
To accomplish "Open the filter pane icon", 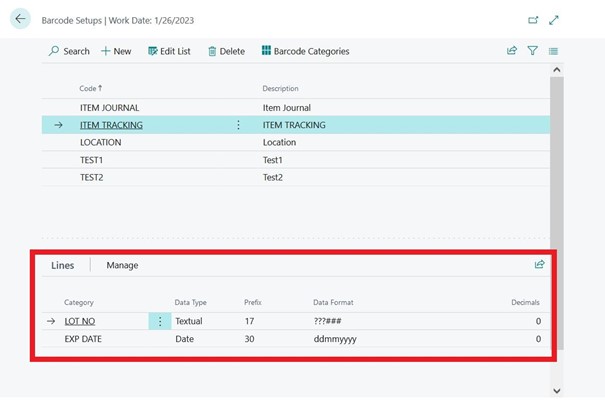I will pyautogui.click(x=532, y=51).
